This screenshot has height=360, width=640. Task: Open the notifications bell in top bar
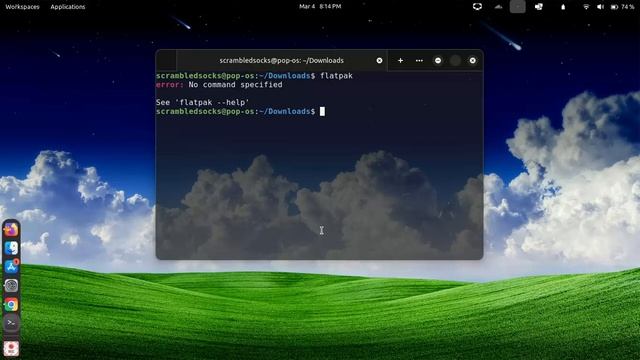coord(563,7)
